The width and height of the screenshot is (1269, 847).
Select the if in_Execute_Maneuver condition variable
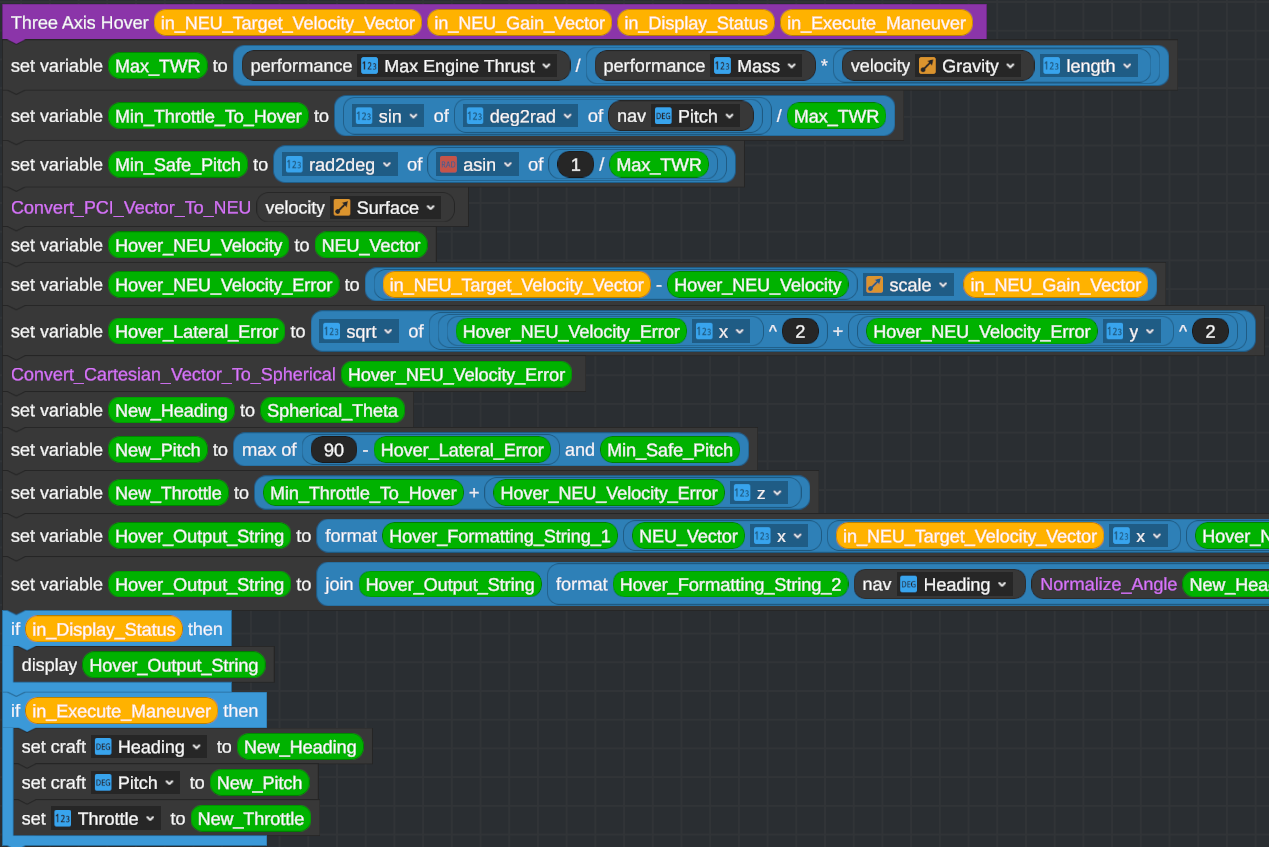121,711
